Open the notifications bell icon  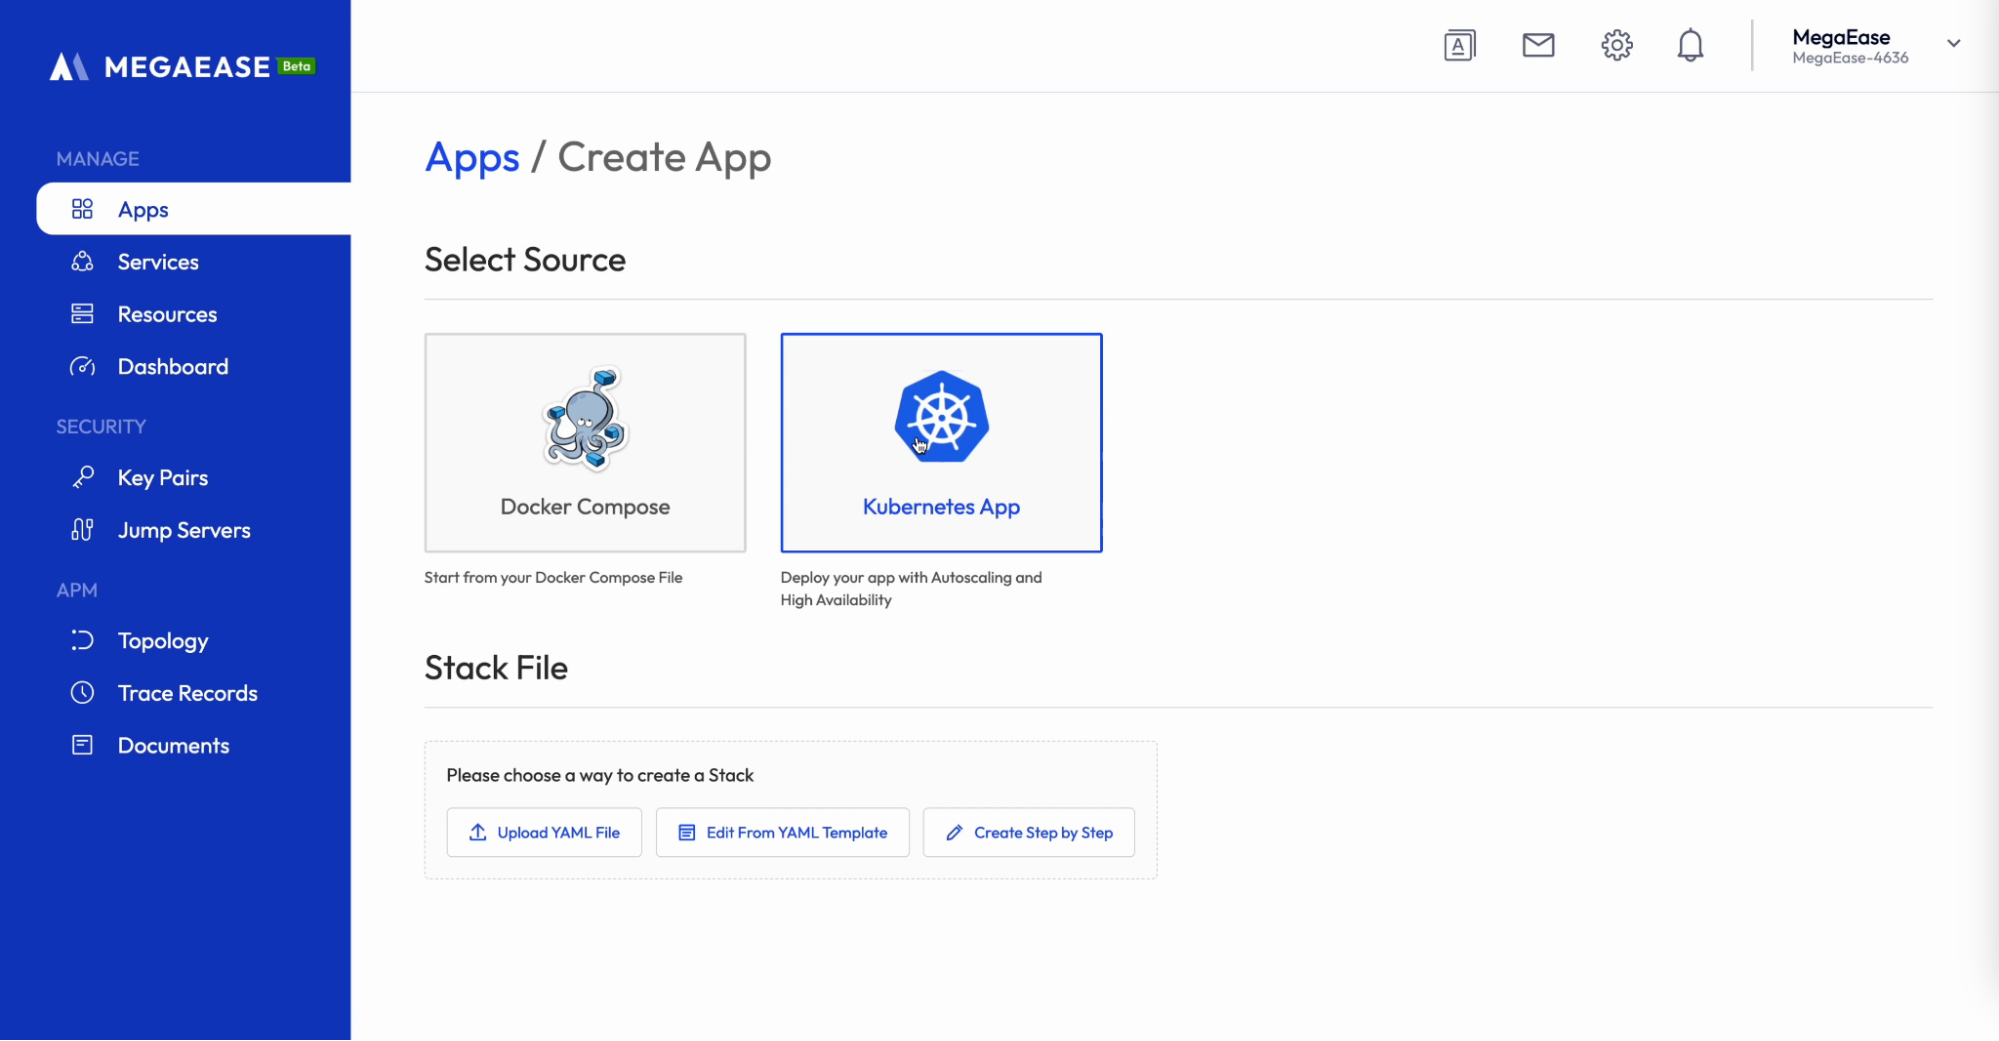[1690, 45]
